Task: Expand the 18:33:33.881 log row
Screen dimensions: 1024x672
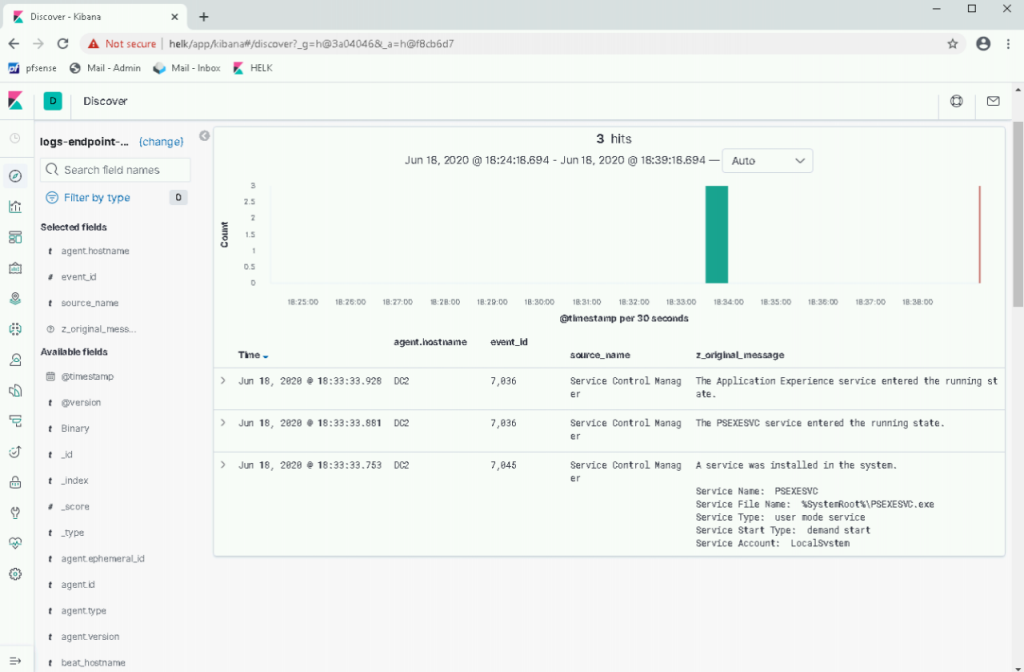Action: coord(223,423)
